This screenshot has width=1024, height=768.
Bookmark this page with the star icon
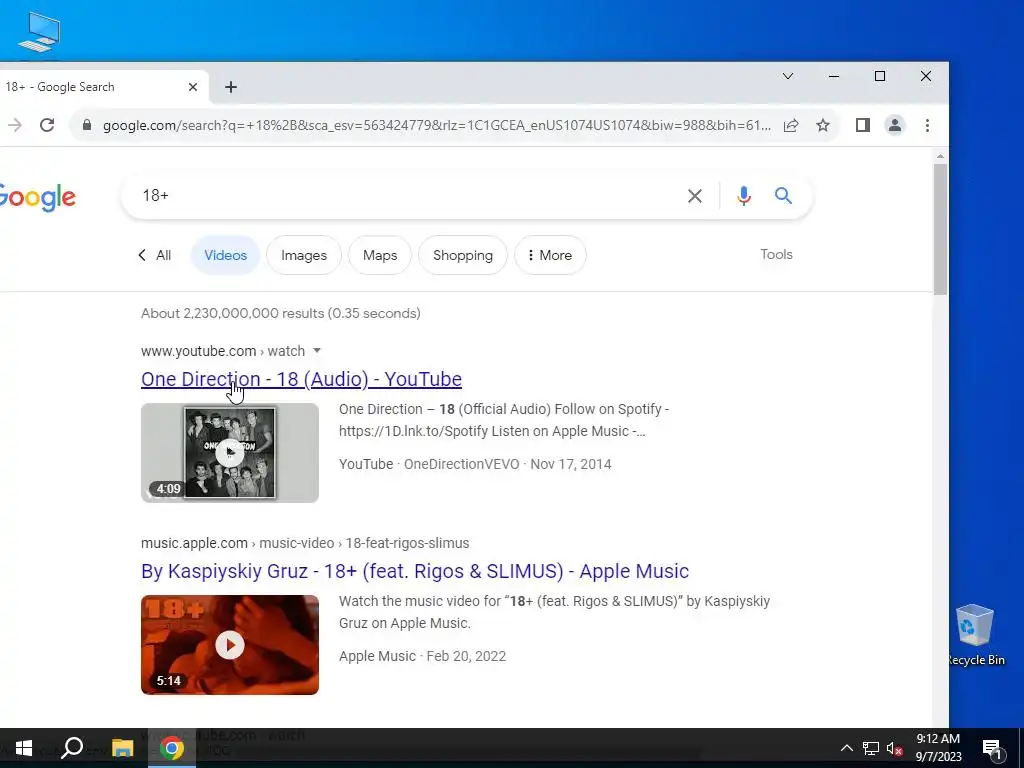(823, 125)
